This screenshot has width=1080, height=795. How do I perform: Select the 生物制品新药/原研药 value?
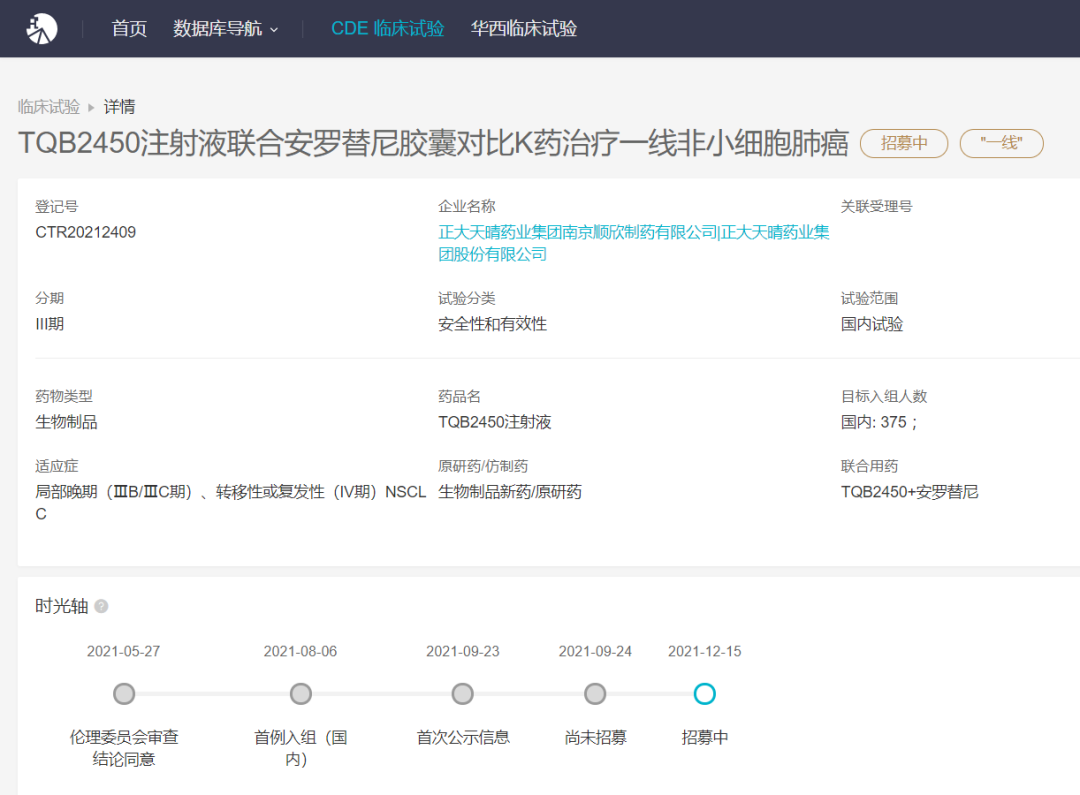tap(510, 492)
